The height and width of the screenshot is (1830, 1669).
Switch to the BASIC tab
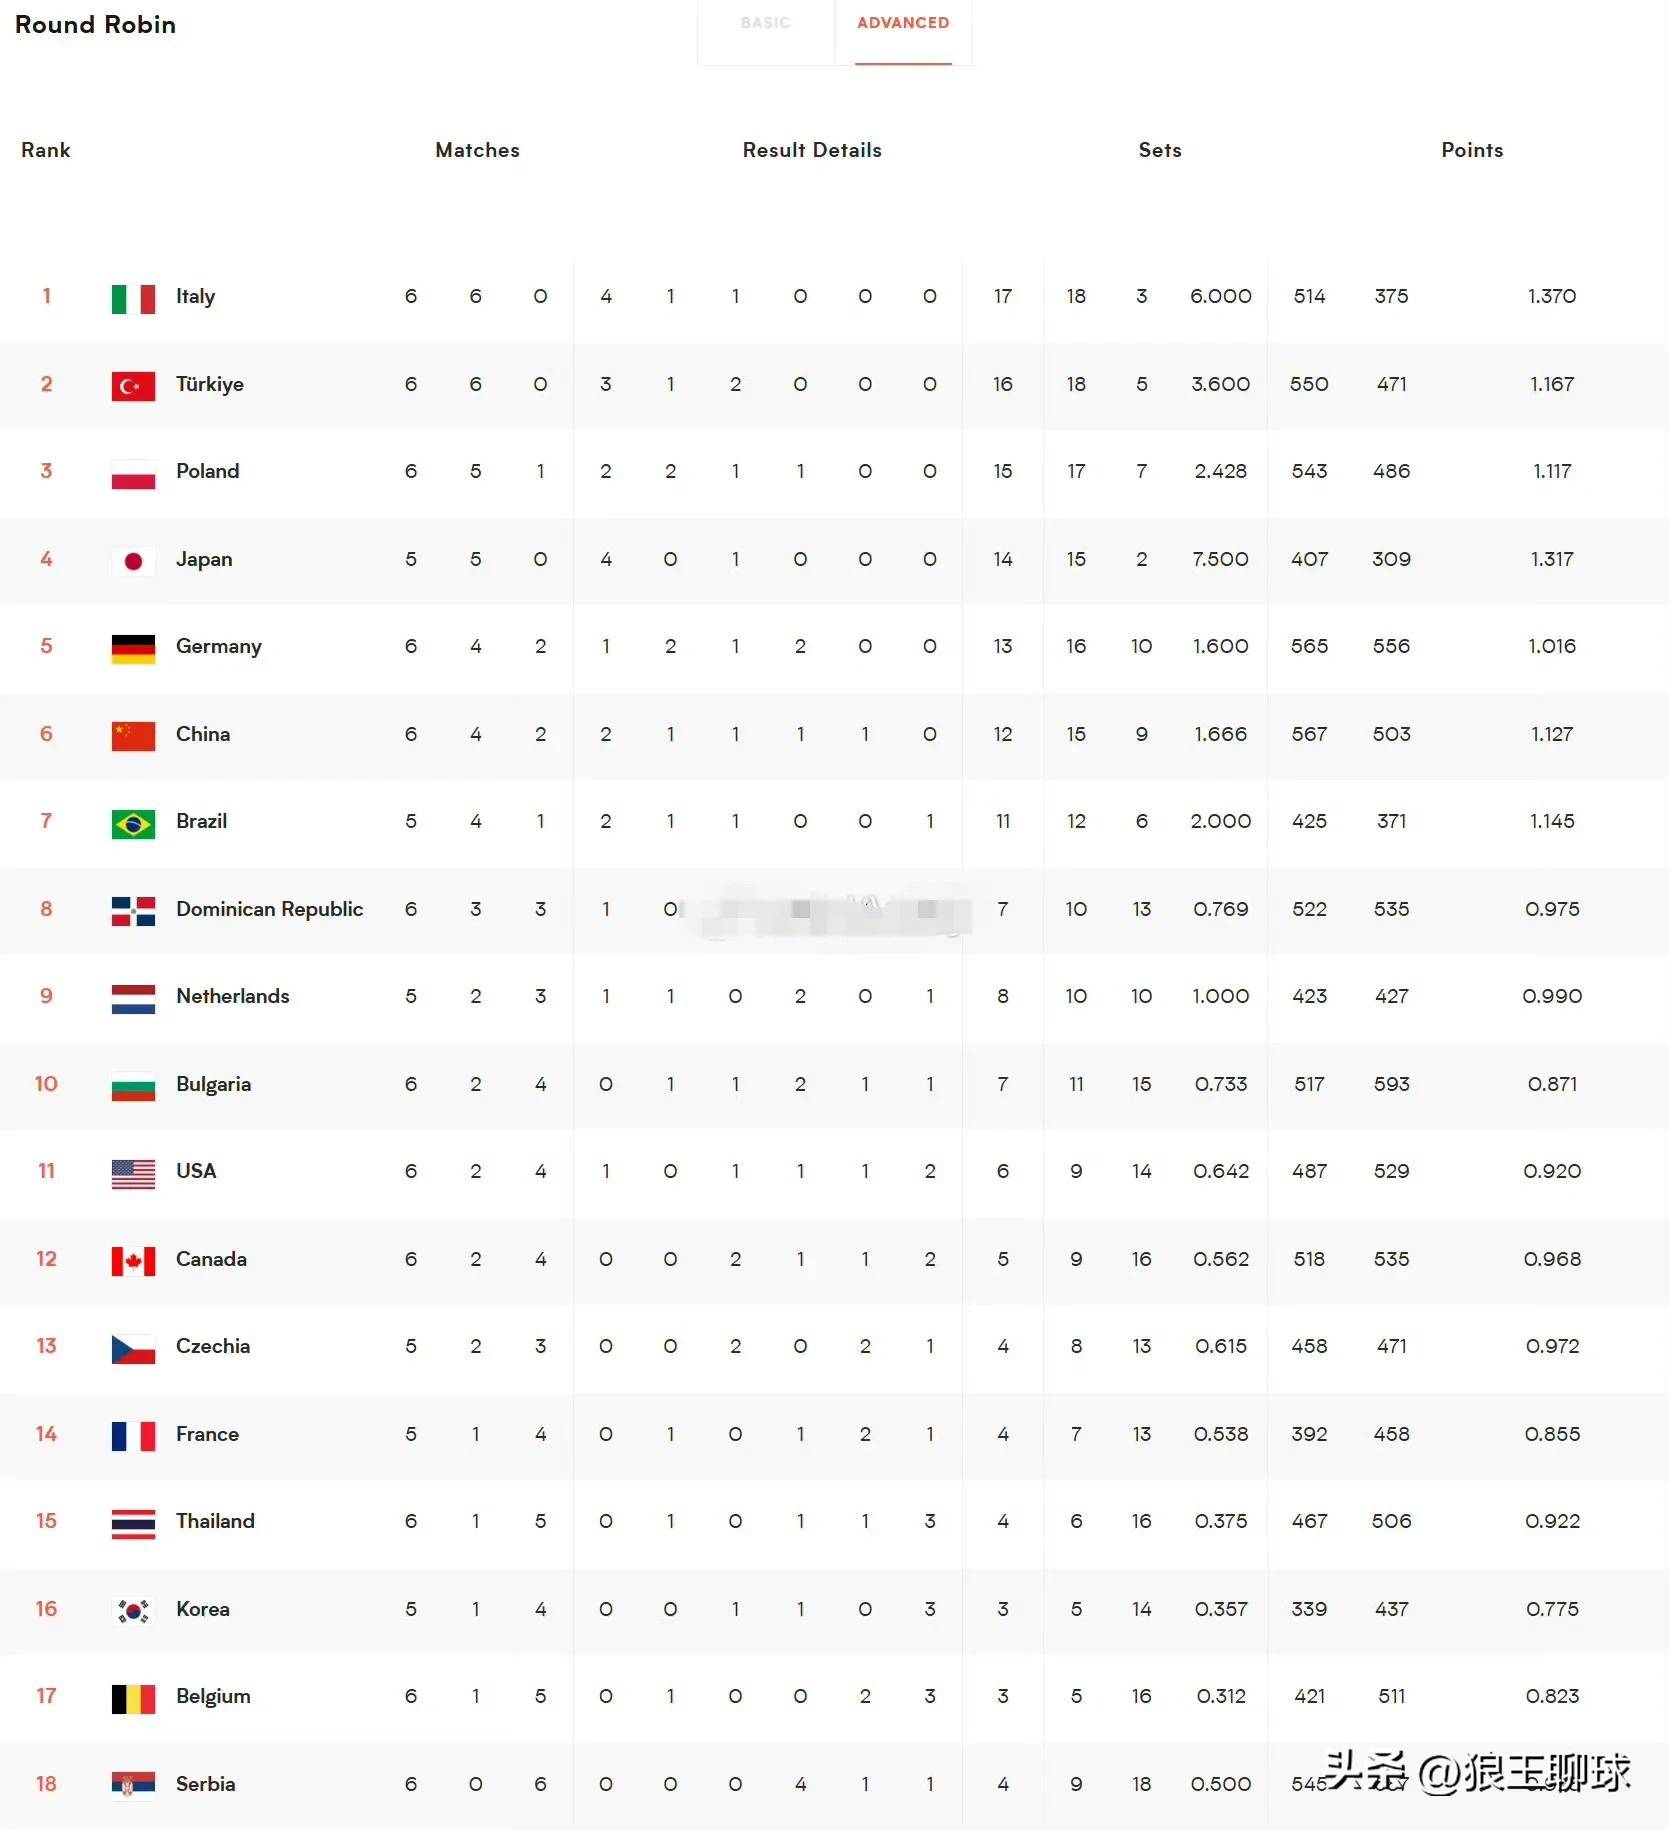(x=765, y=23)
